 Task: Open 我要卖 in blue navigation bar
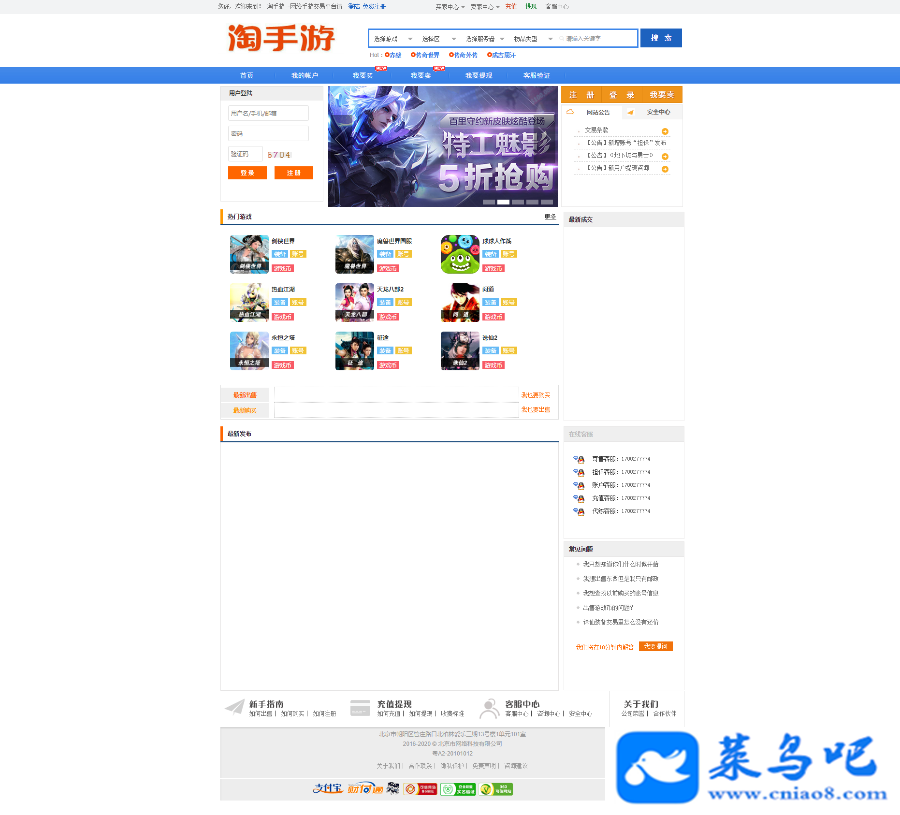[x=421, y=75]
